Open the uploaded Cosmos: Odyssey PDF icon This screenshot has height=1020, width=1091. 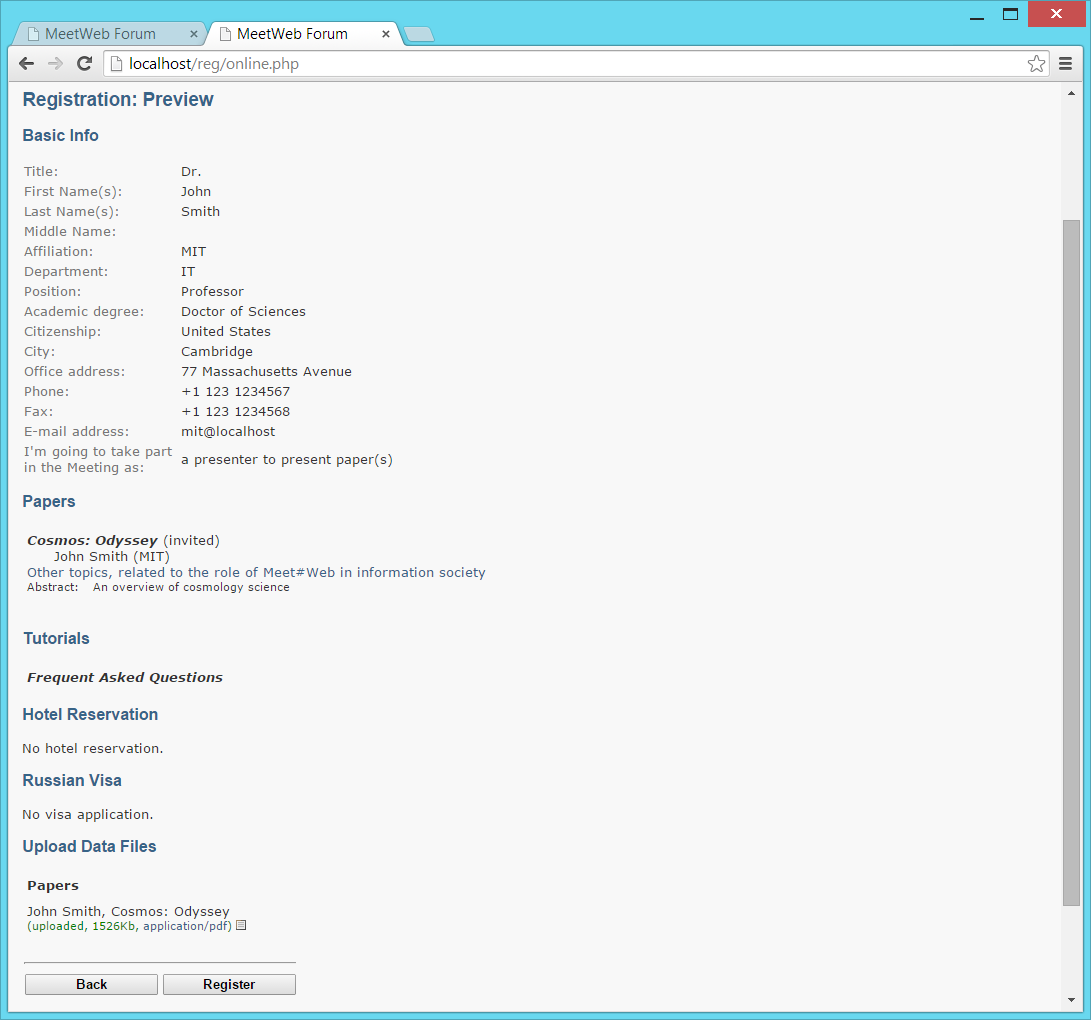coord(239,926)
